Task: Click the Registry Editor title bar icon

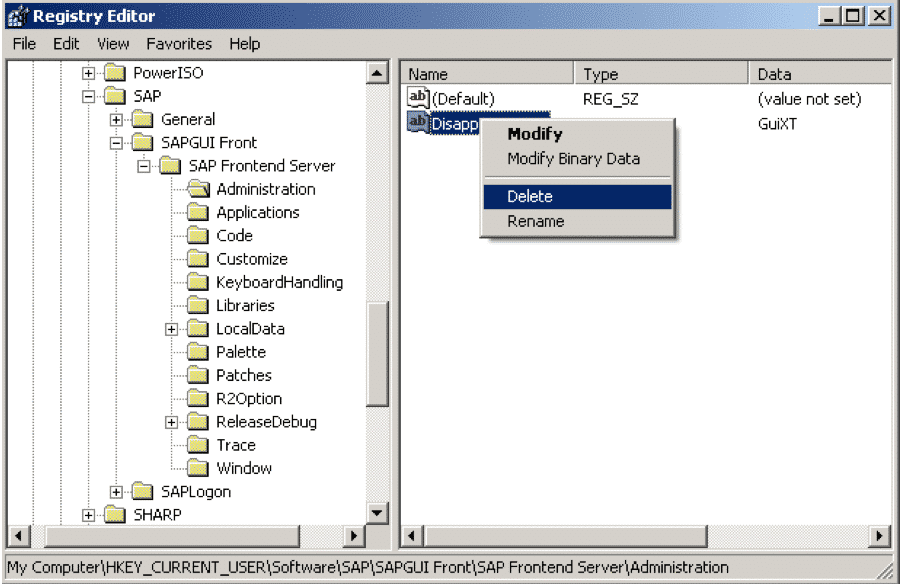Action: coord(17,16)
